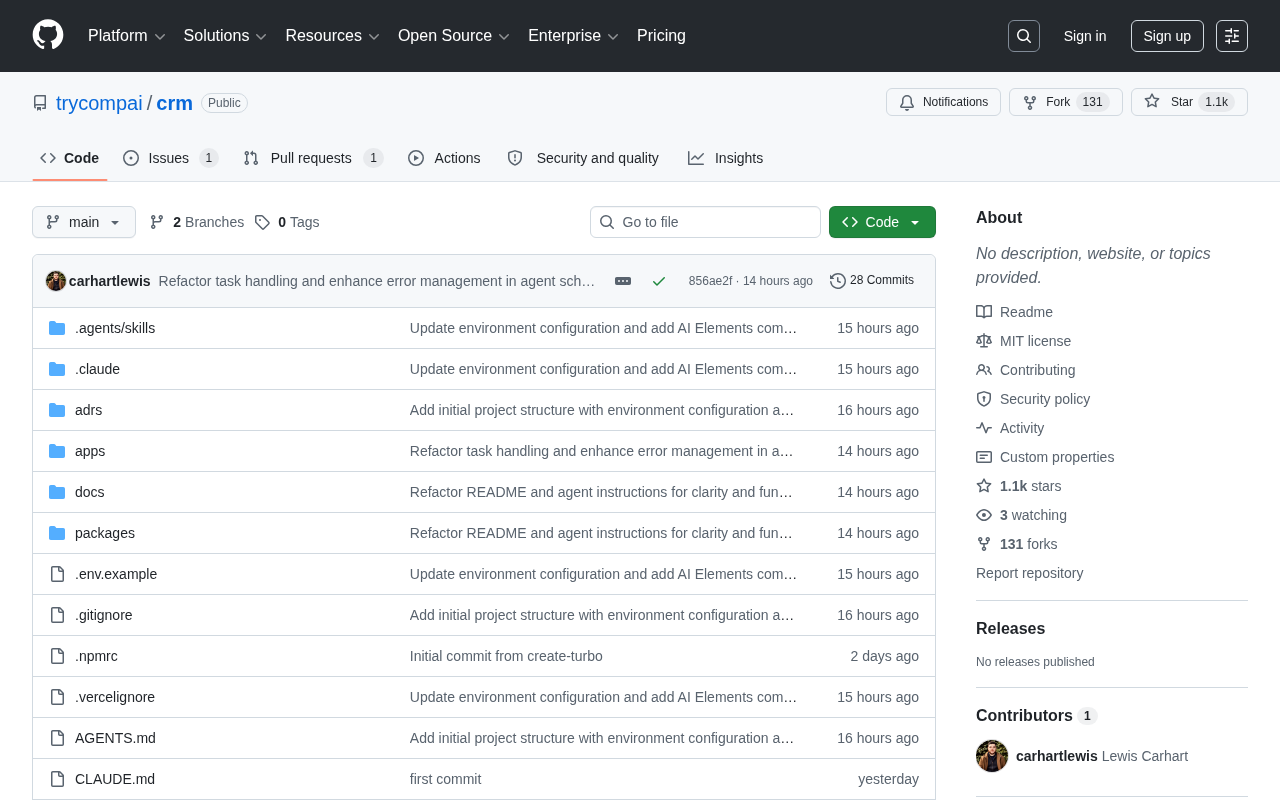This screenshot has width=1280, height=800.
Task: Go to the Actions tab
Action: (x=444, y=158)
